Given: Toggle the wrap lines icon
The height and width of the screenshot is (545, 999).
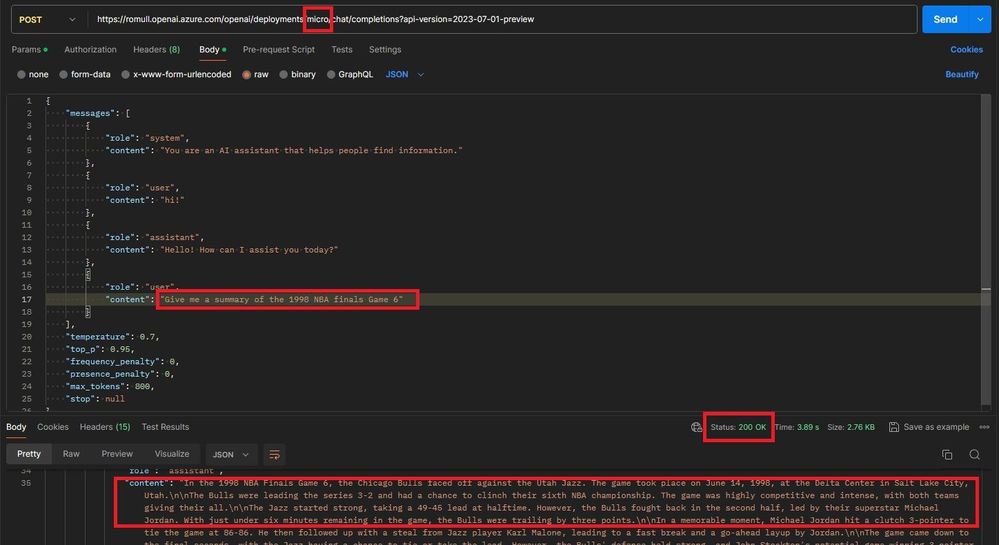Looking at the screenshot, I should click(x=274, y=454).
